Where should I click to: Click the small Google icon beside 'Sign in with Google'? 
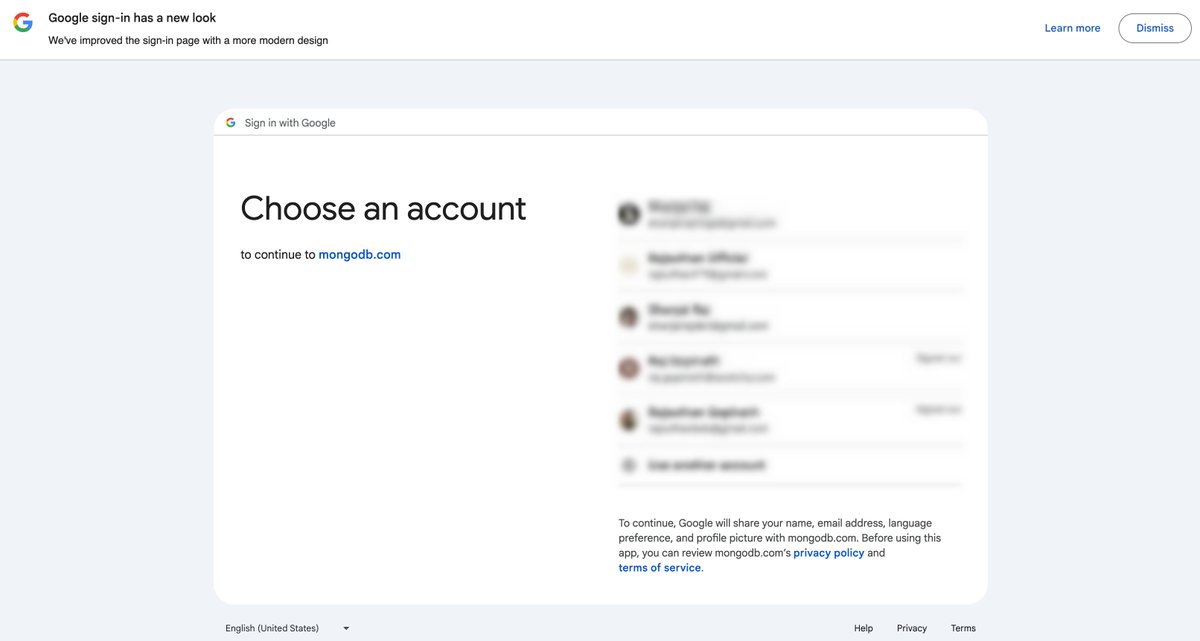231,123
